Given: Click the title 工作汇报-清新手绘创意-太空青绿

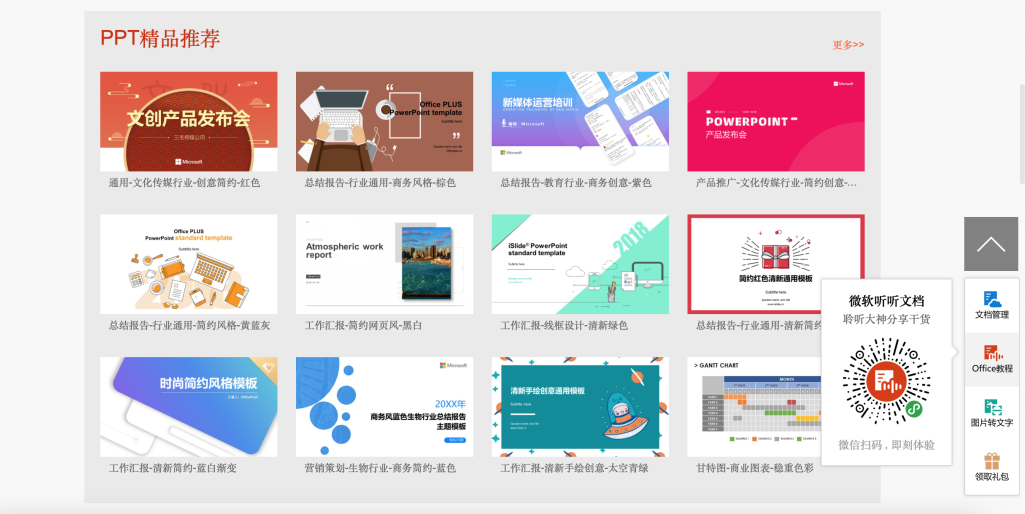Looking at the screenshot, I should (x=575, y=468).
